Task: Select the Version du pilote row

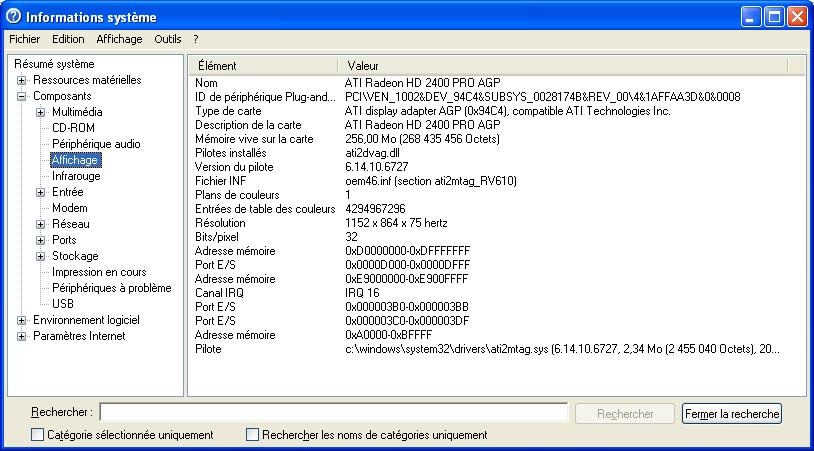Action: [497, 167]
